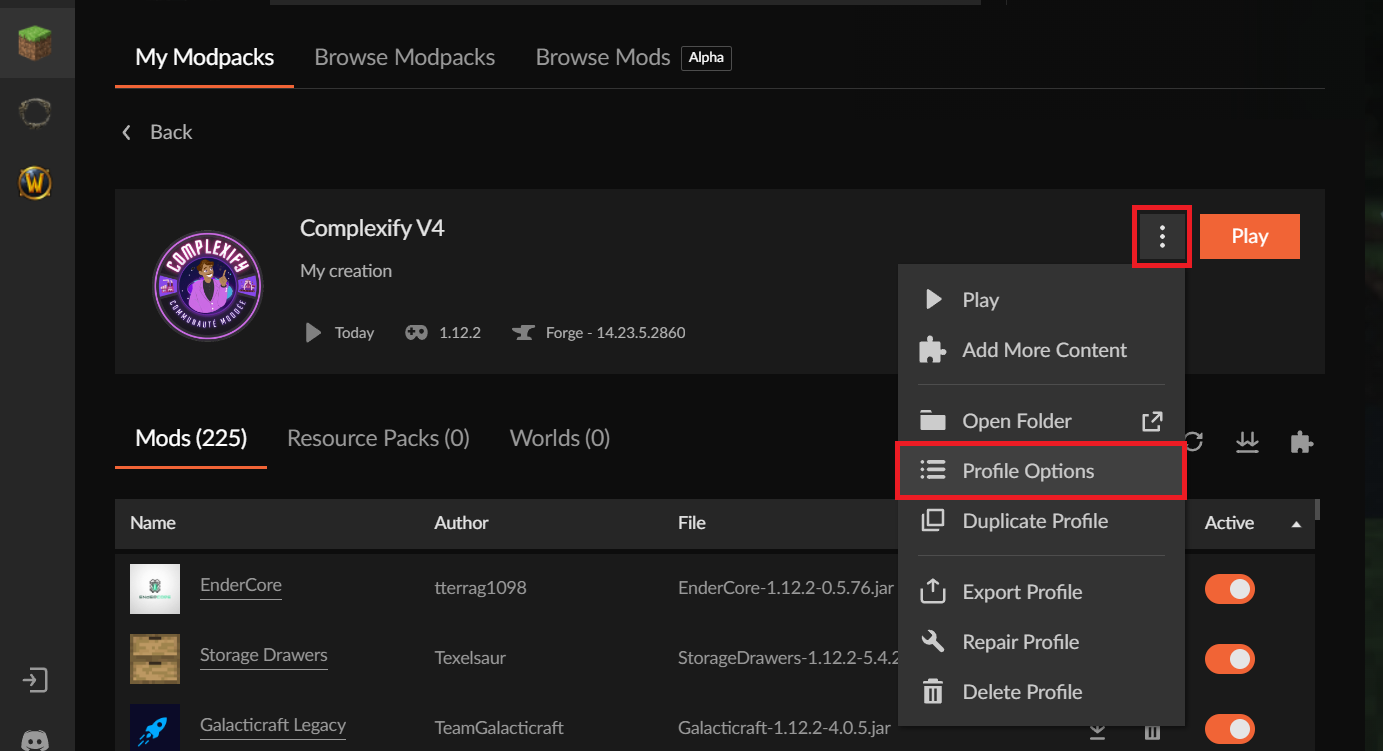Image resolution: width=1383 pixels, height=751 pixels.
Task: Disable the EnderCore mod toggle
Action: pos(1229,589)
